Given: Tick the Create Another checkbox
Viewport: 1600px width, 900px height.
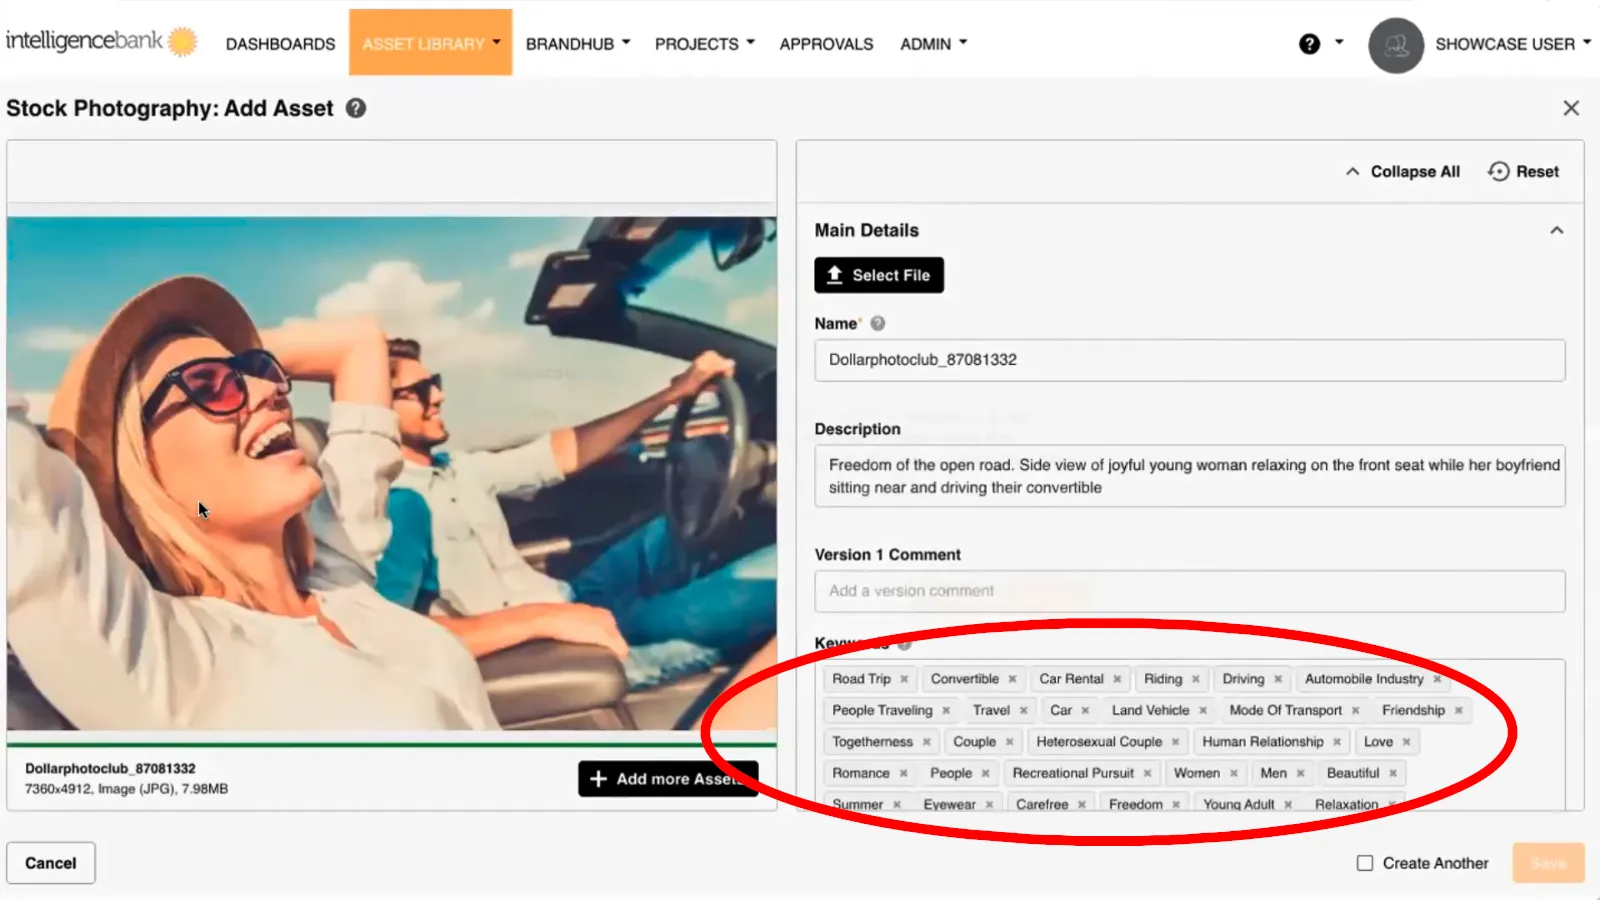Looking at the screenshot, I should click(x=1365, y=863).
